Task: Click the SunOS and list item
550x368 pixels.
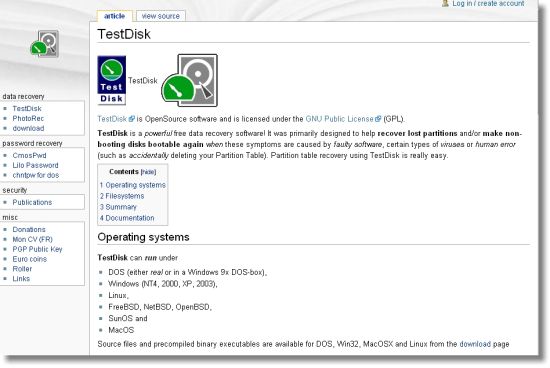Action: click(128, 318)
